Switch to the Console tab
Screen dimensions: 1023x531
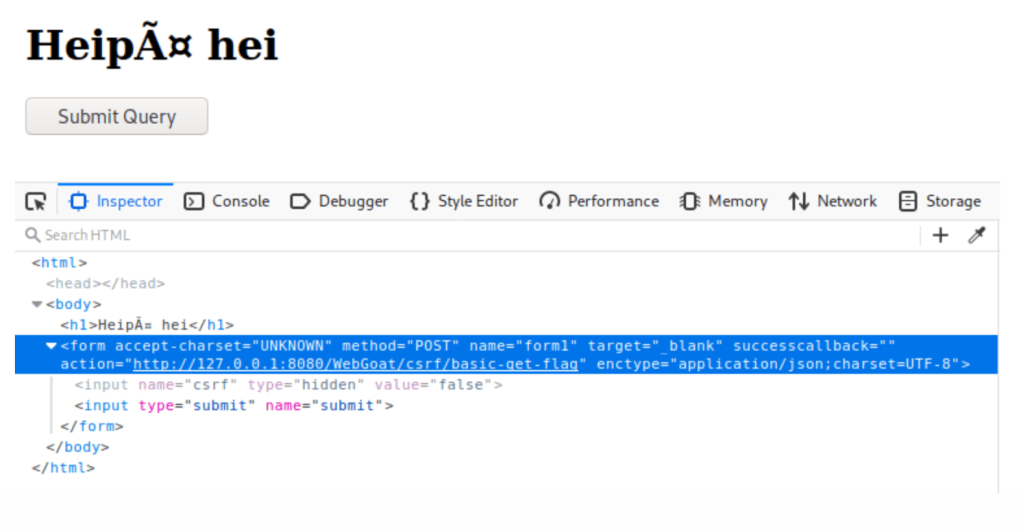pos(240,202)
